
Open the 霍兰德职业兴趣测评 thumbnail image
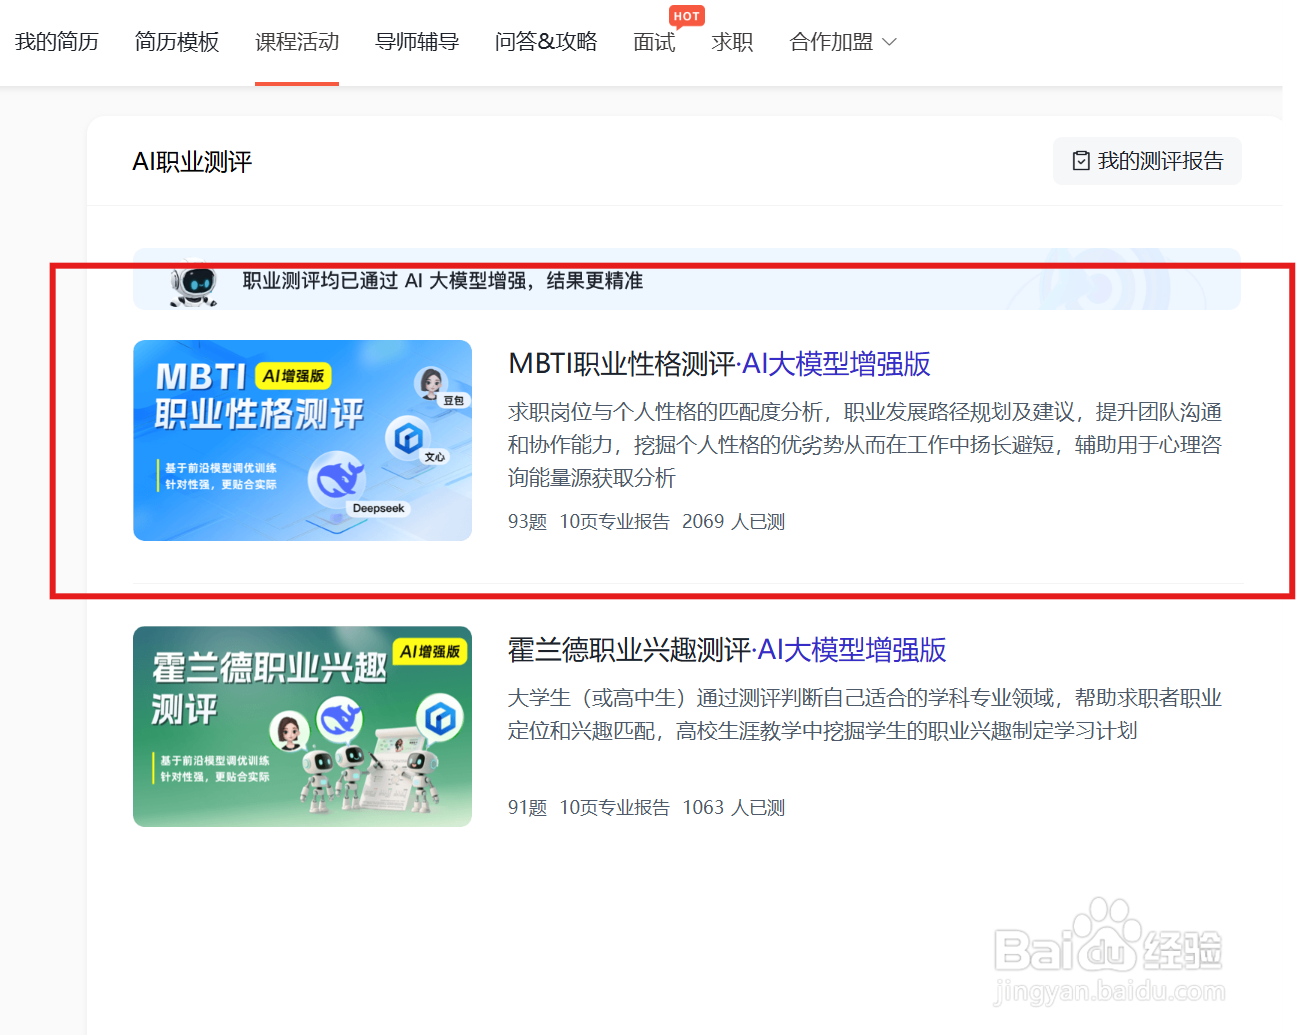coord(302,726)
